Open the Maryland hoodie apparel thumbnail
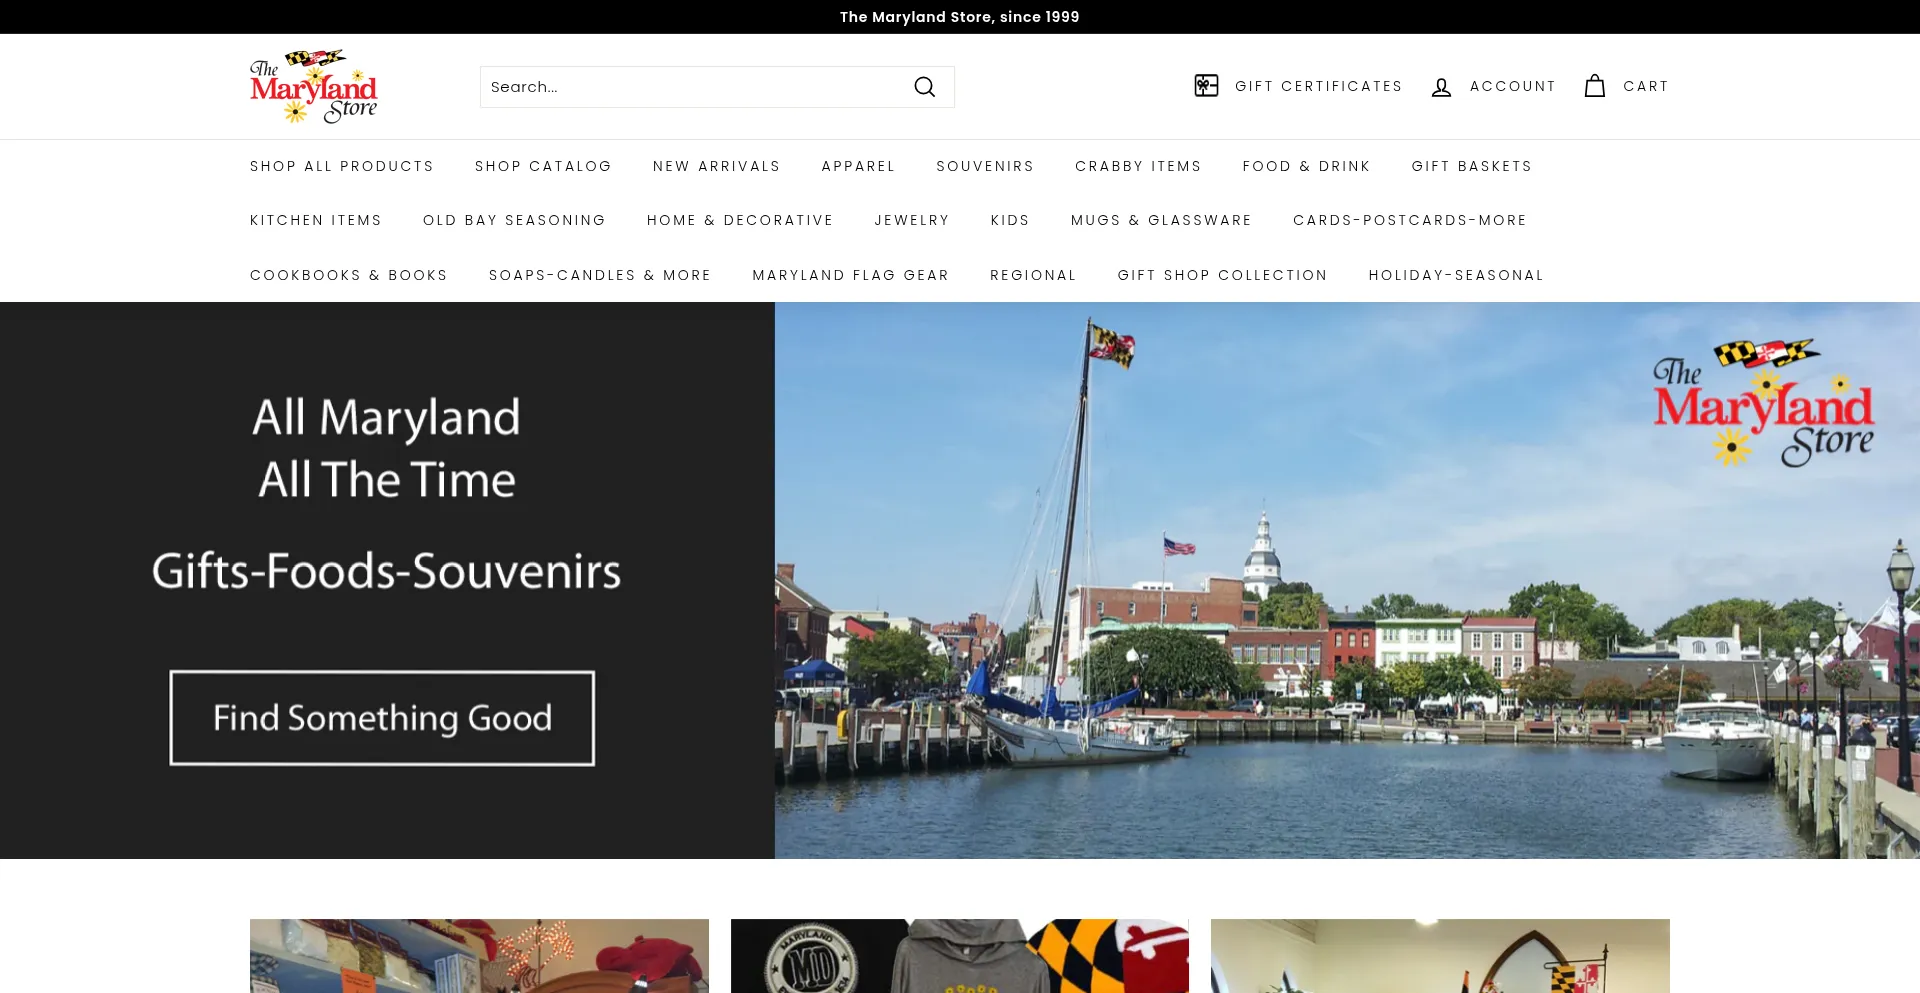The image size is (1920, 993). tap(959, 955)
